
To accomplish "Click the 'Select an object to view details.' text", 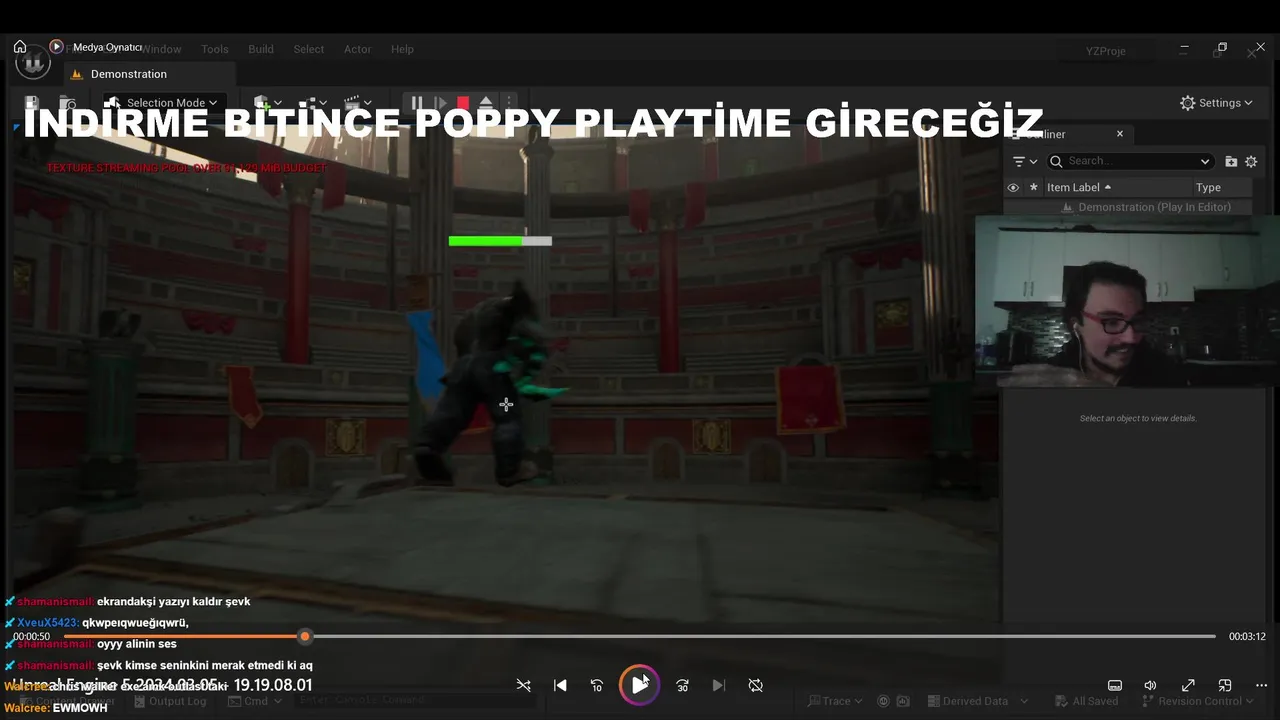I will click(x=1138, y=418).
